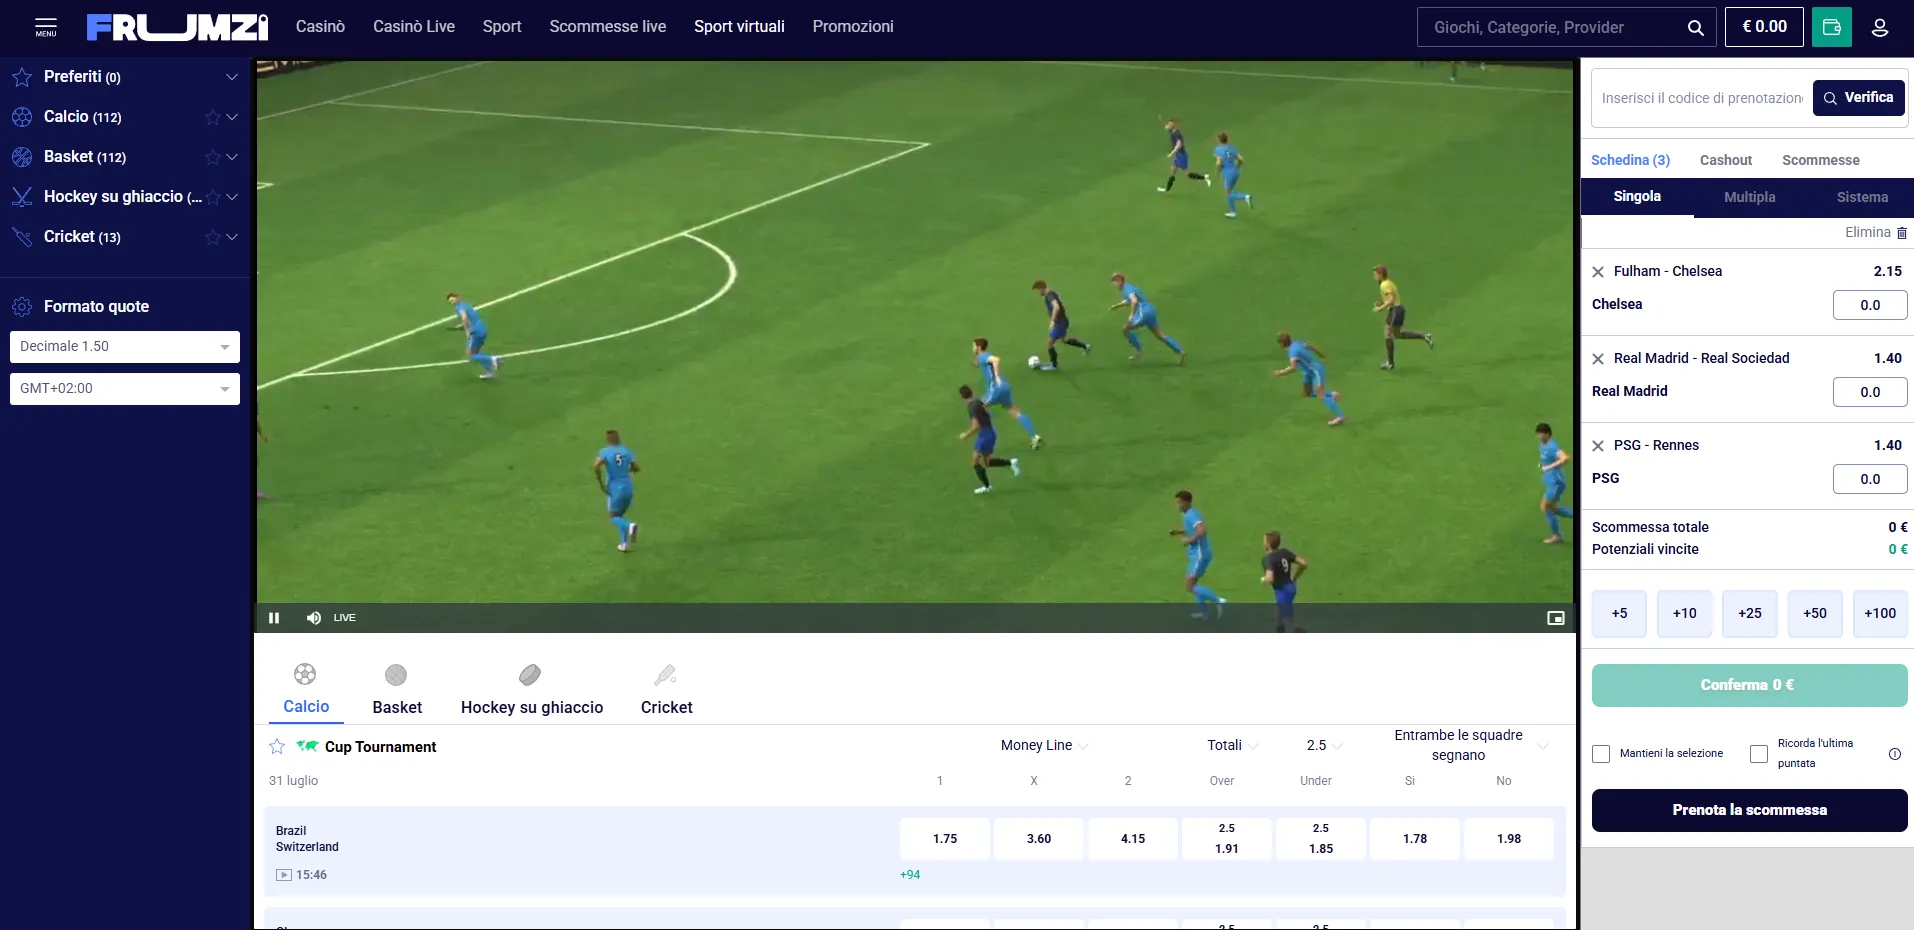Focus the booking code input field
Screen dimensions: 1914x930
[1702, 98]
